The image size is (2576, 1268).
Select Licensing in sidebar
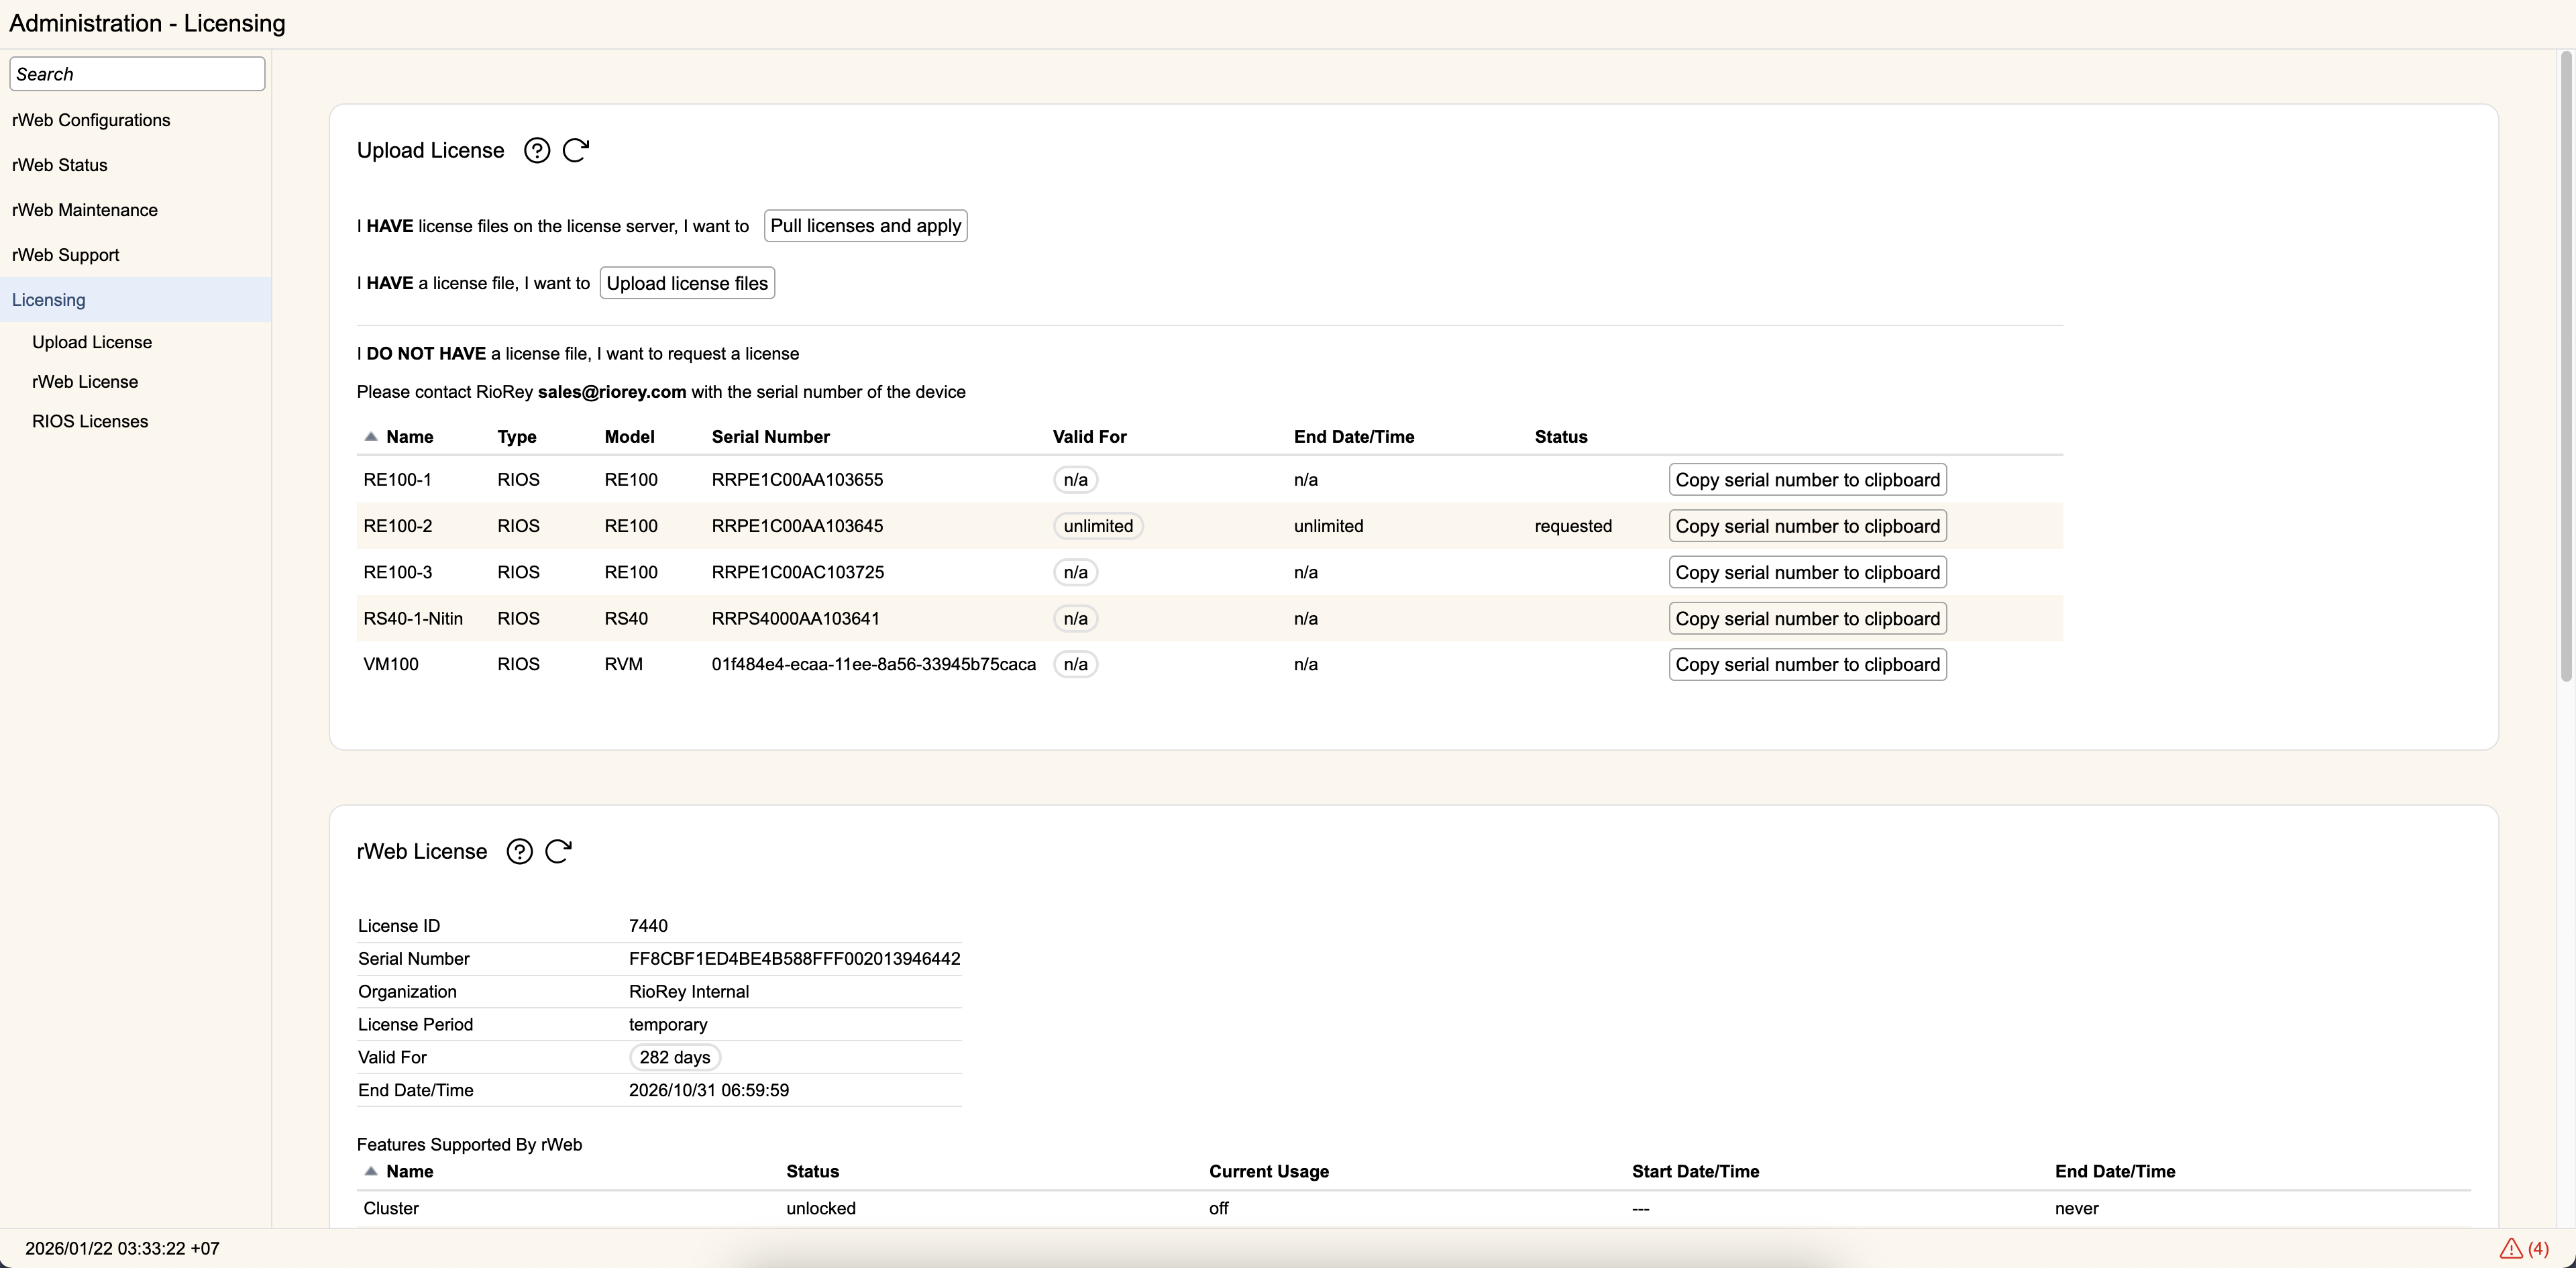coord(135,300)
